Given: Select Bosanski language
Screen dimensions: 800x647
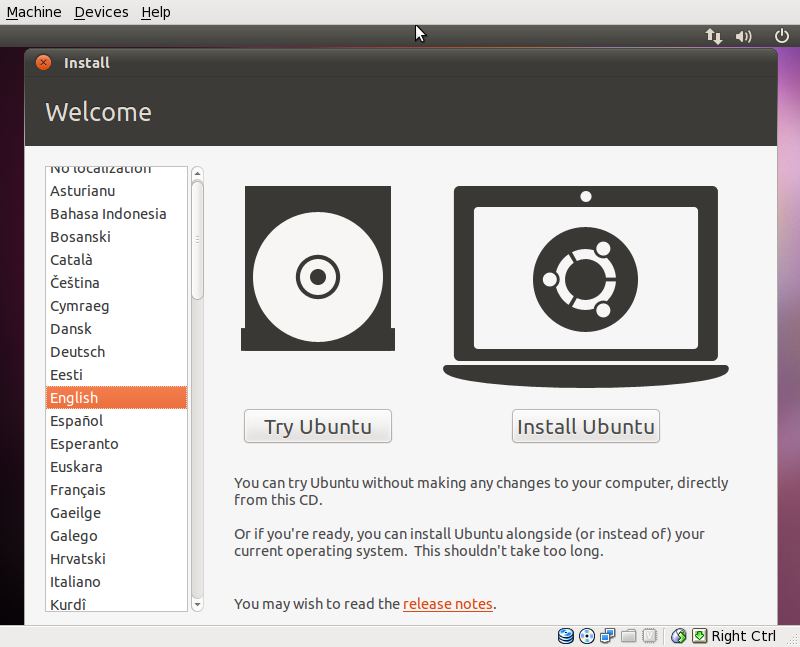Looking at the screenshot, I should 116,237.
